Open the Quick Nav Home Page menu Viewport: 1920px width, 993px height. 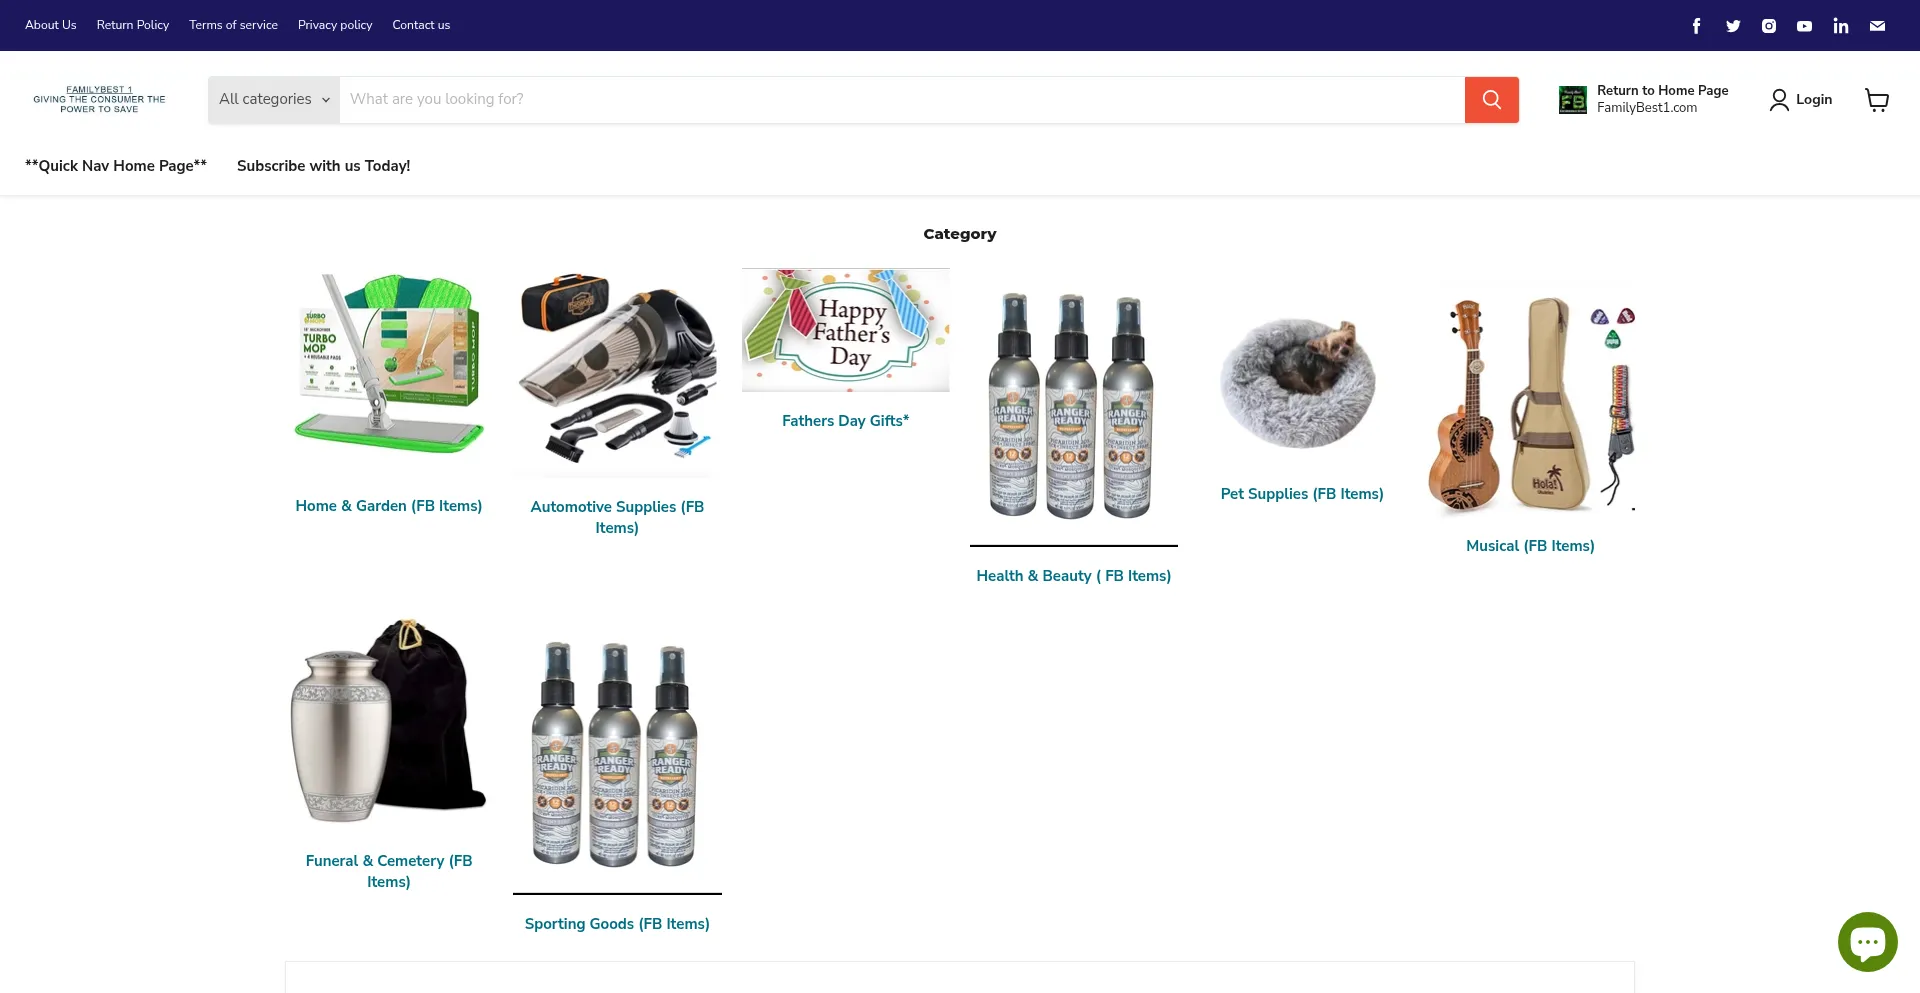116,166
